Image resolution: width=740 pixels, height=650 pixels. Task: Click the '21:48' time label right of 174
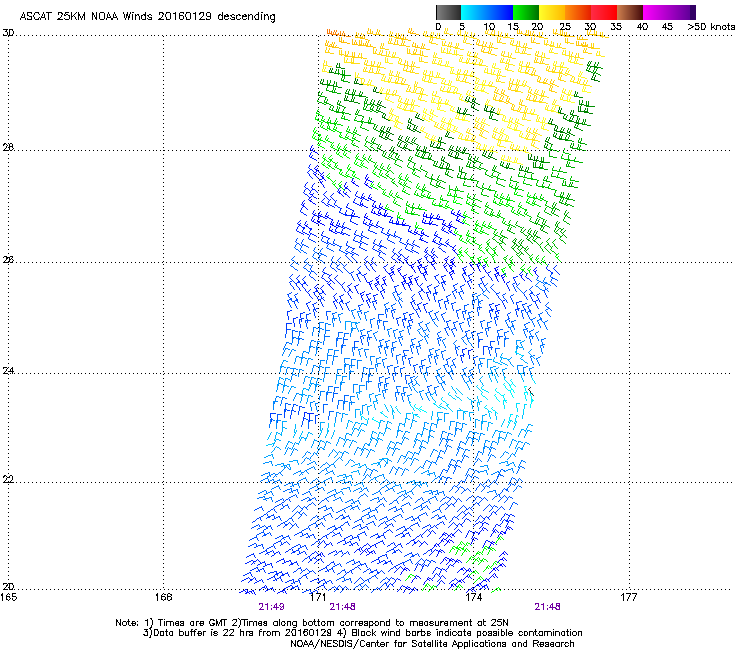pyautogui.click(x=547, y=607)
